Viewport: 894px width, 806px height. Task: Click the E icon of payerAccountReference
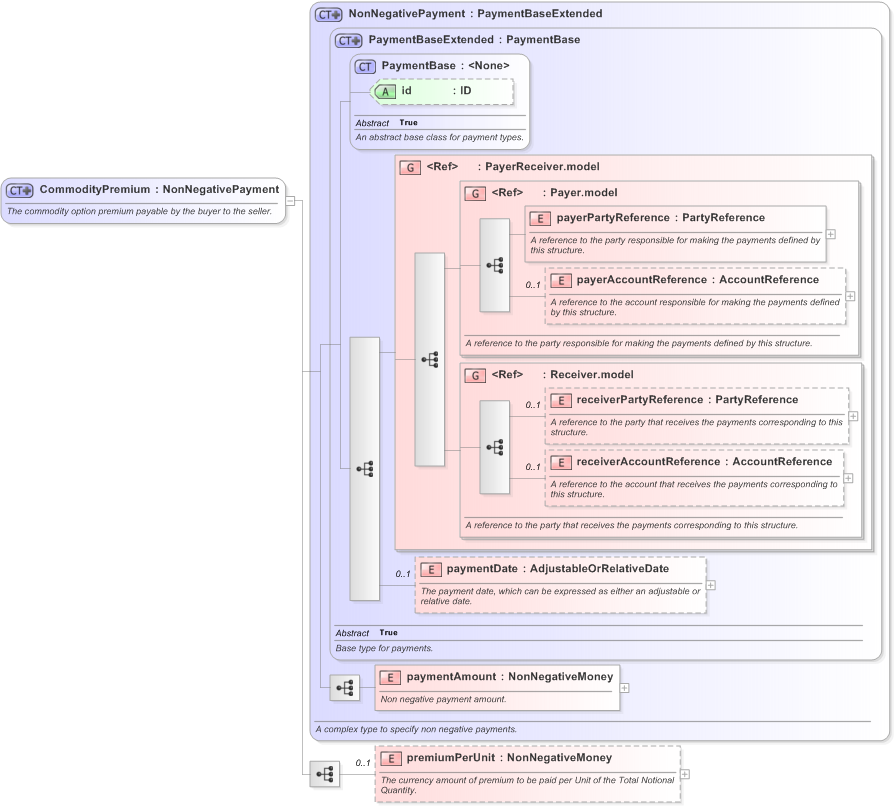click(560, 280)
